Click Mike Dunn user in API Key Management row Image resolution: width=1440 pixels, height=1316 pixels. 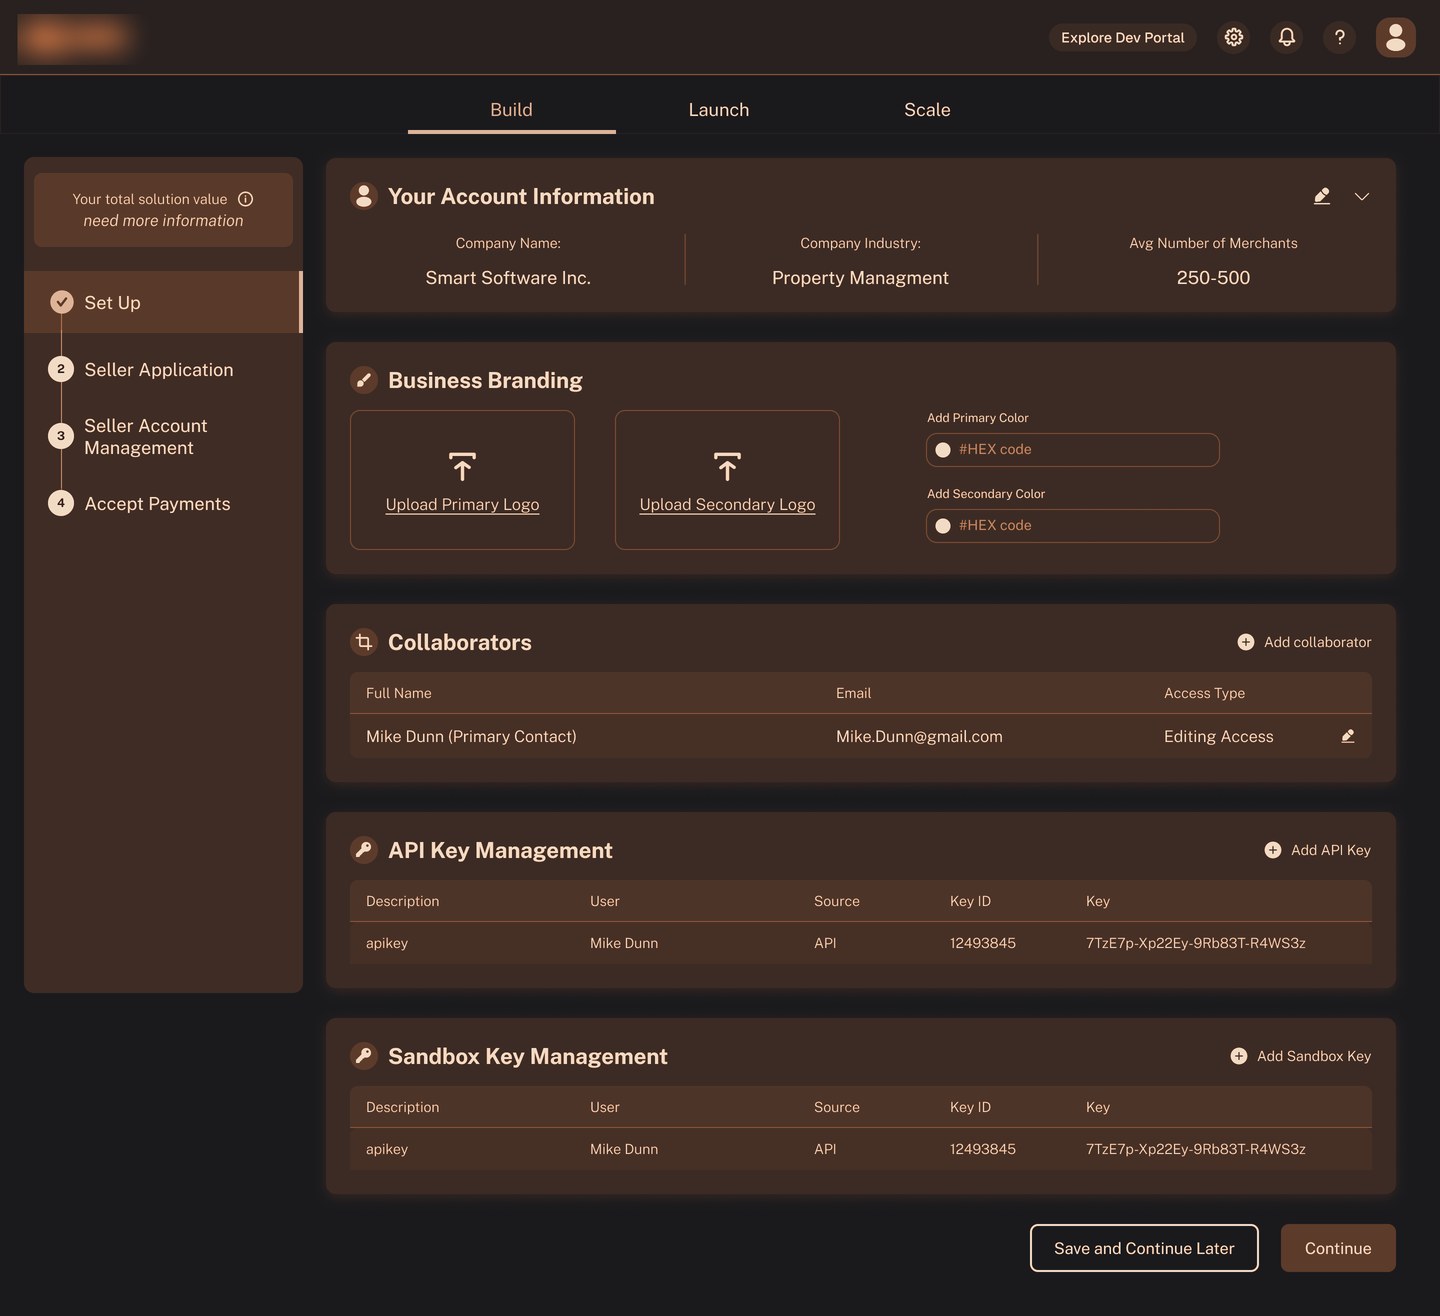(624, 943)
